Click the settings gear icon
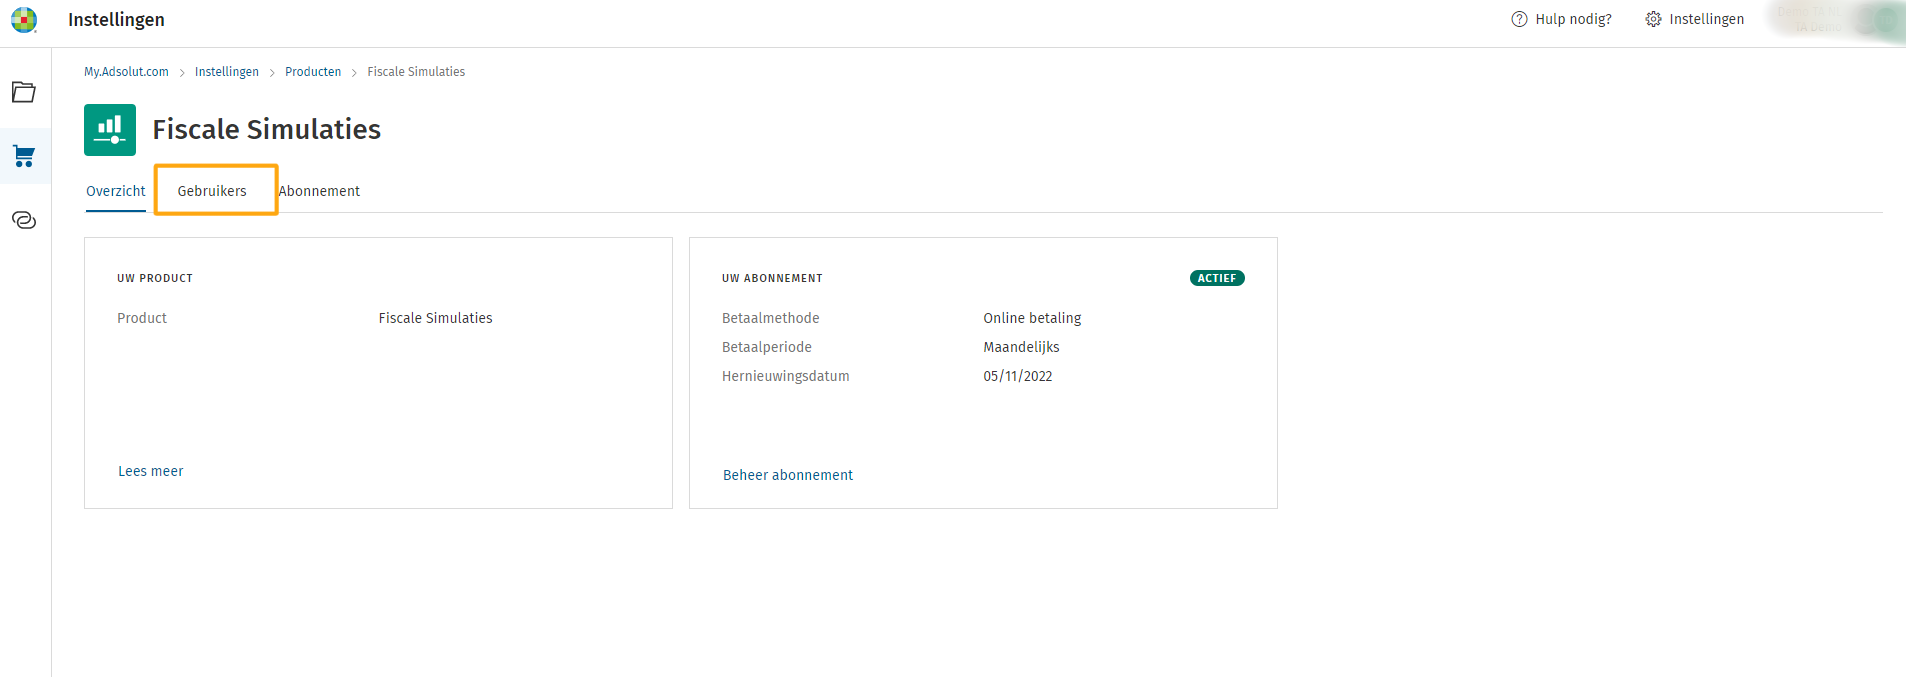The height and width of the screenshot is (677, 1906). click(1653, 19)
